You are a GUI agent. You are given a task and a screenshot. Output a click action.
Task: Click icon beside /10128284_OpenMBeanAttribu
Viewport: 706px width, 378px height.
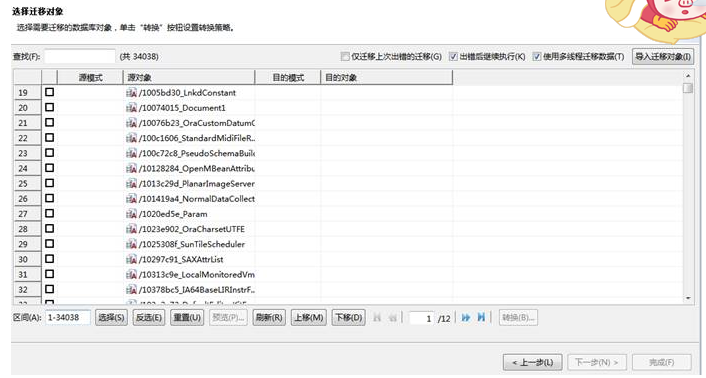(x=131, y=168)
